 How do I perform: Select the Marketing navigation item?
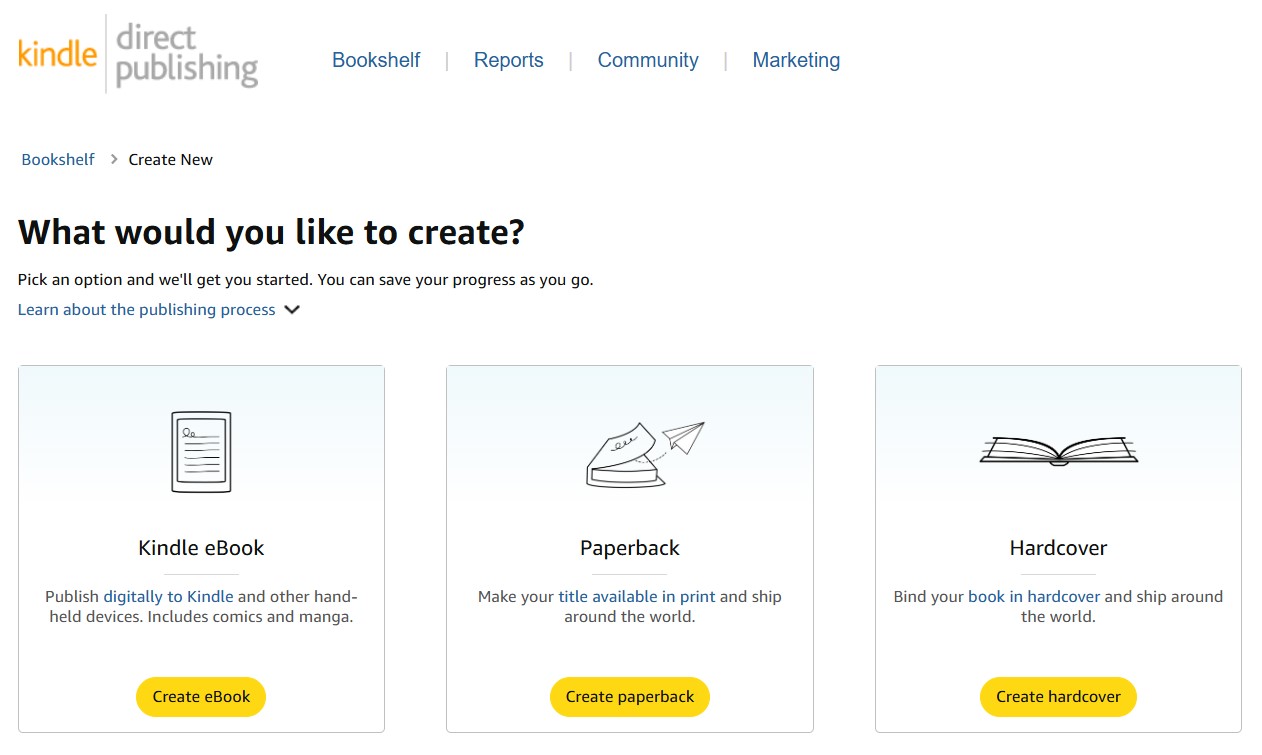click(796, 60)
